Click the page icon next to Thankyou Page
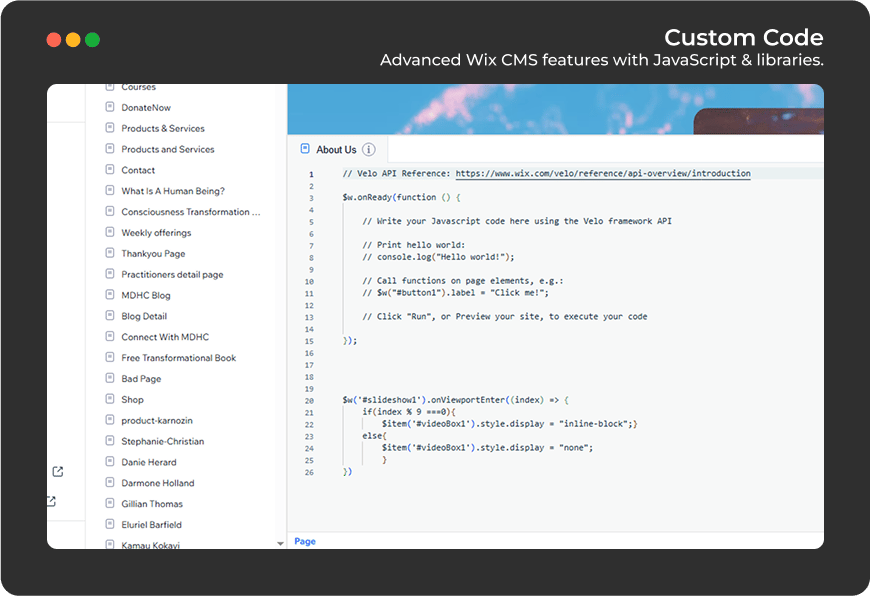 [110, 253]
